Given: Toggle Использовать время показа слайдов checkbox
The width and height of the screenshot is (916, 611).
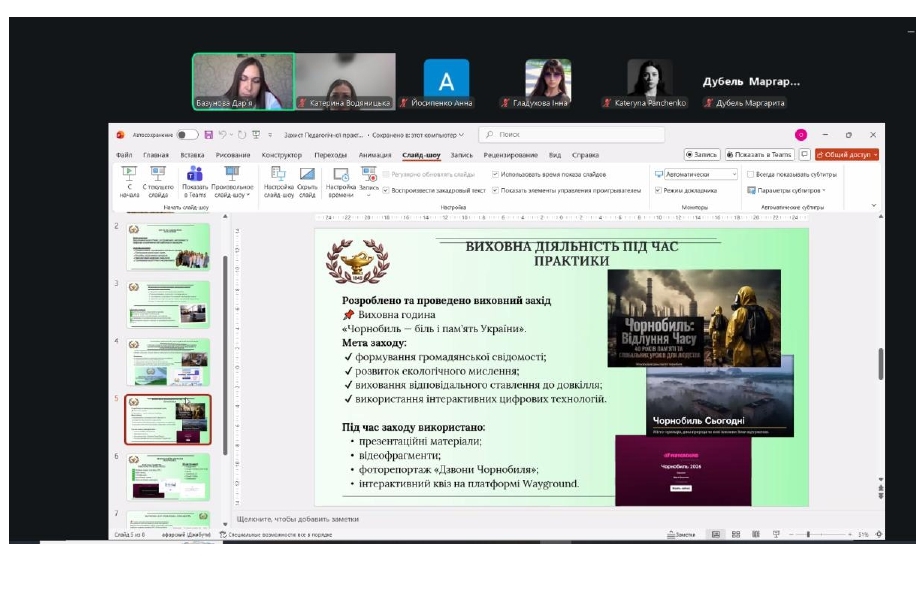Looking at the screenshot, I should pos(495,174).
